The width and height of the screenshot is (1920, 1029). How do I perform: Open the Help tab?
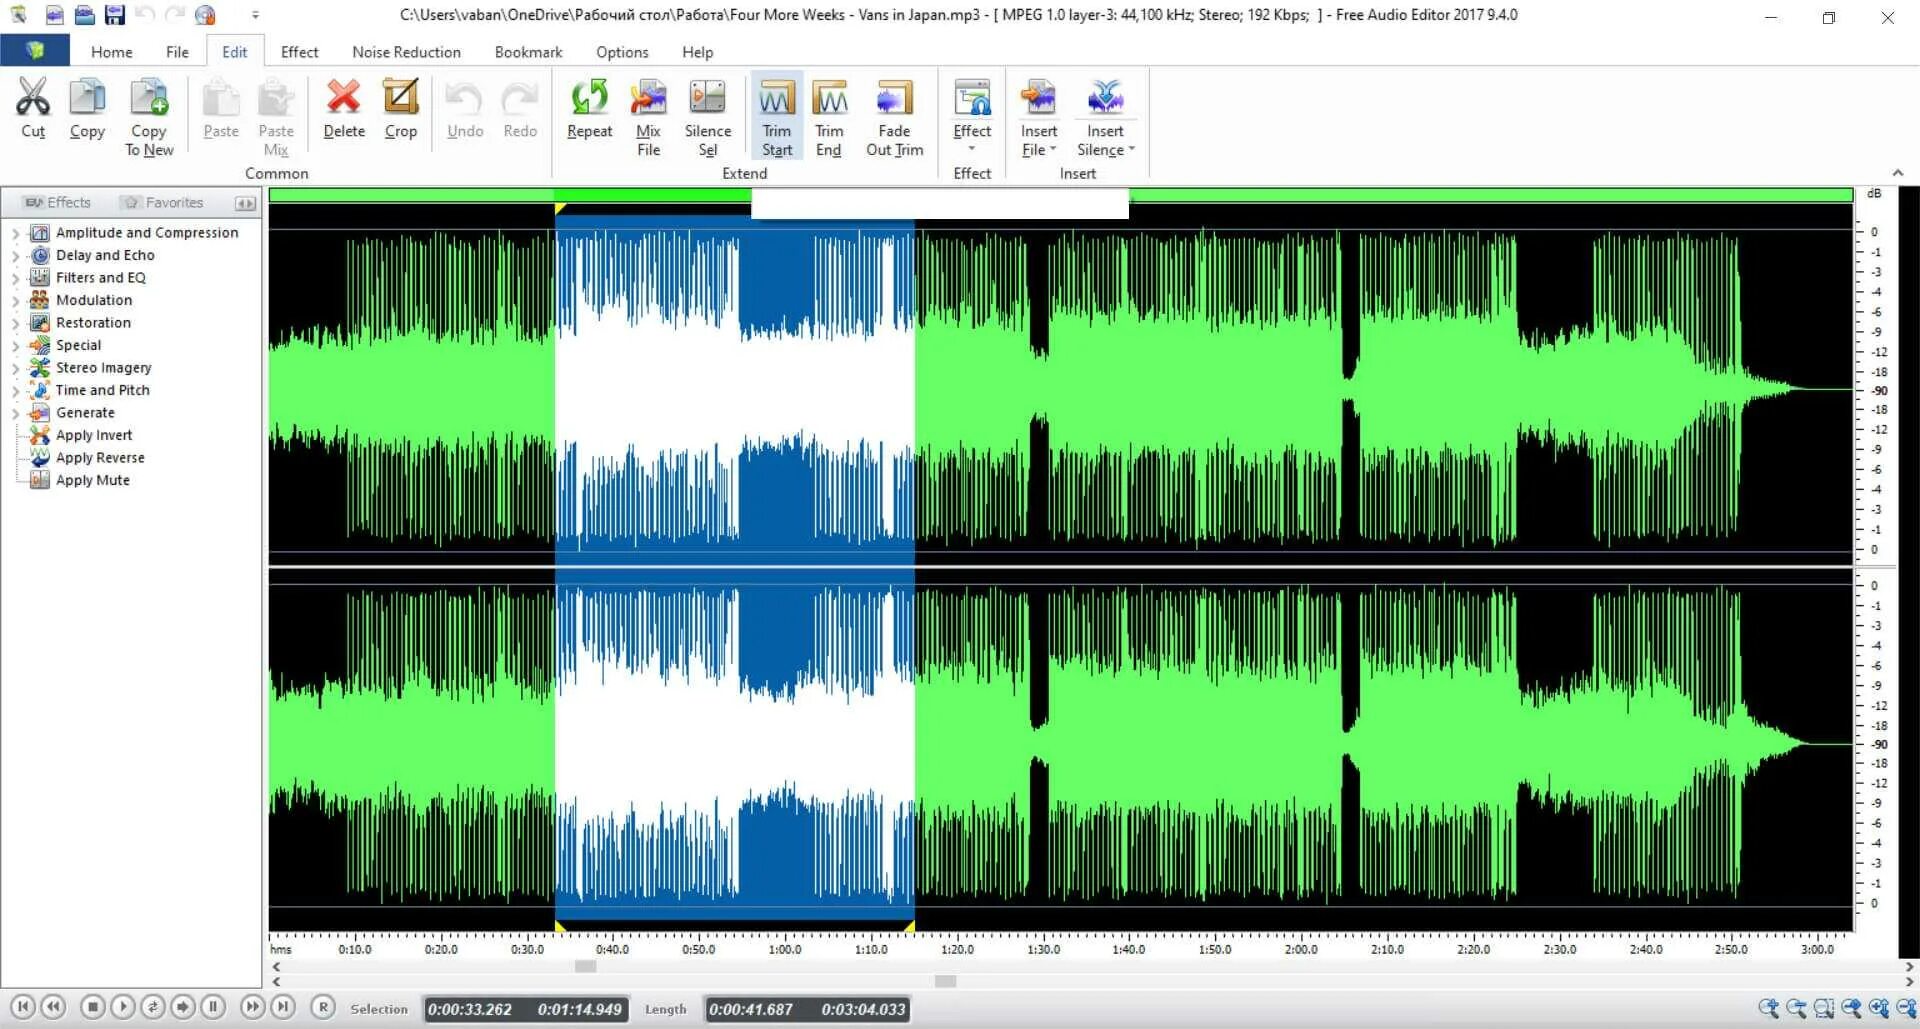tap(697, 52)
